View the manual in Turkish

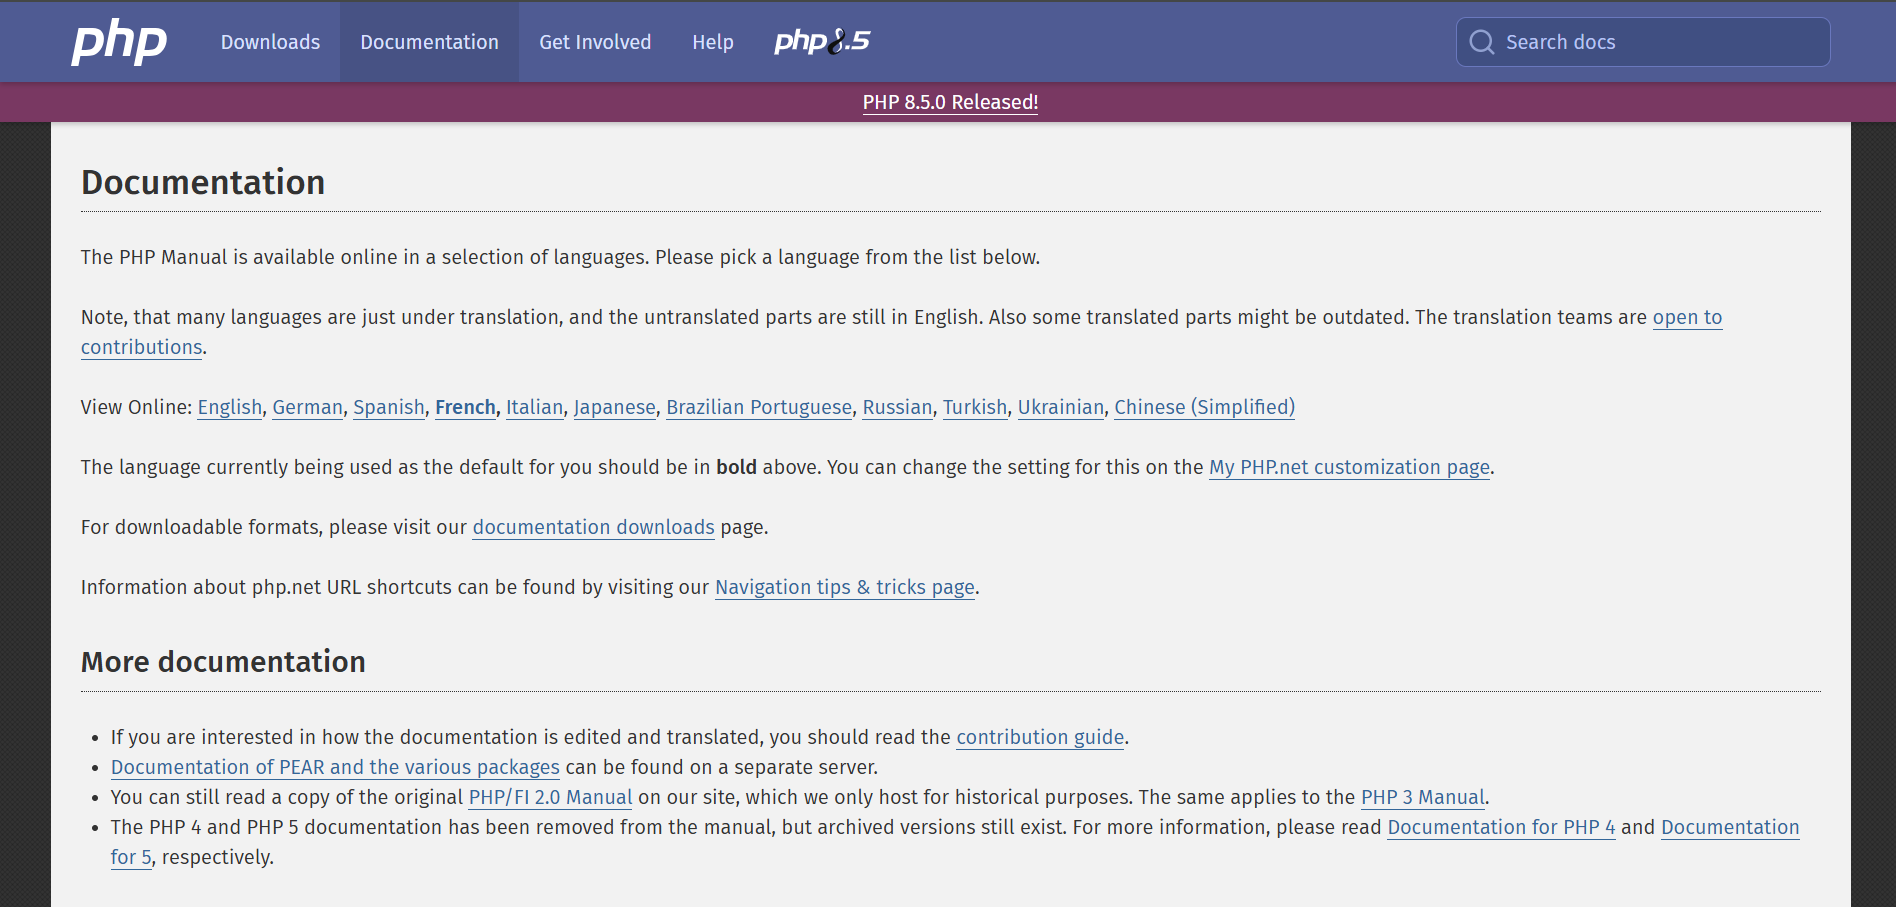(975, 407)
